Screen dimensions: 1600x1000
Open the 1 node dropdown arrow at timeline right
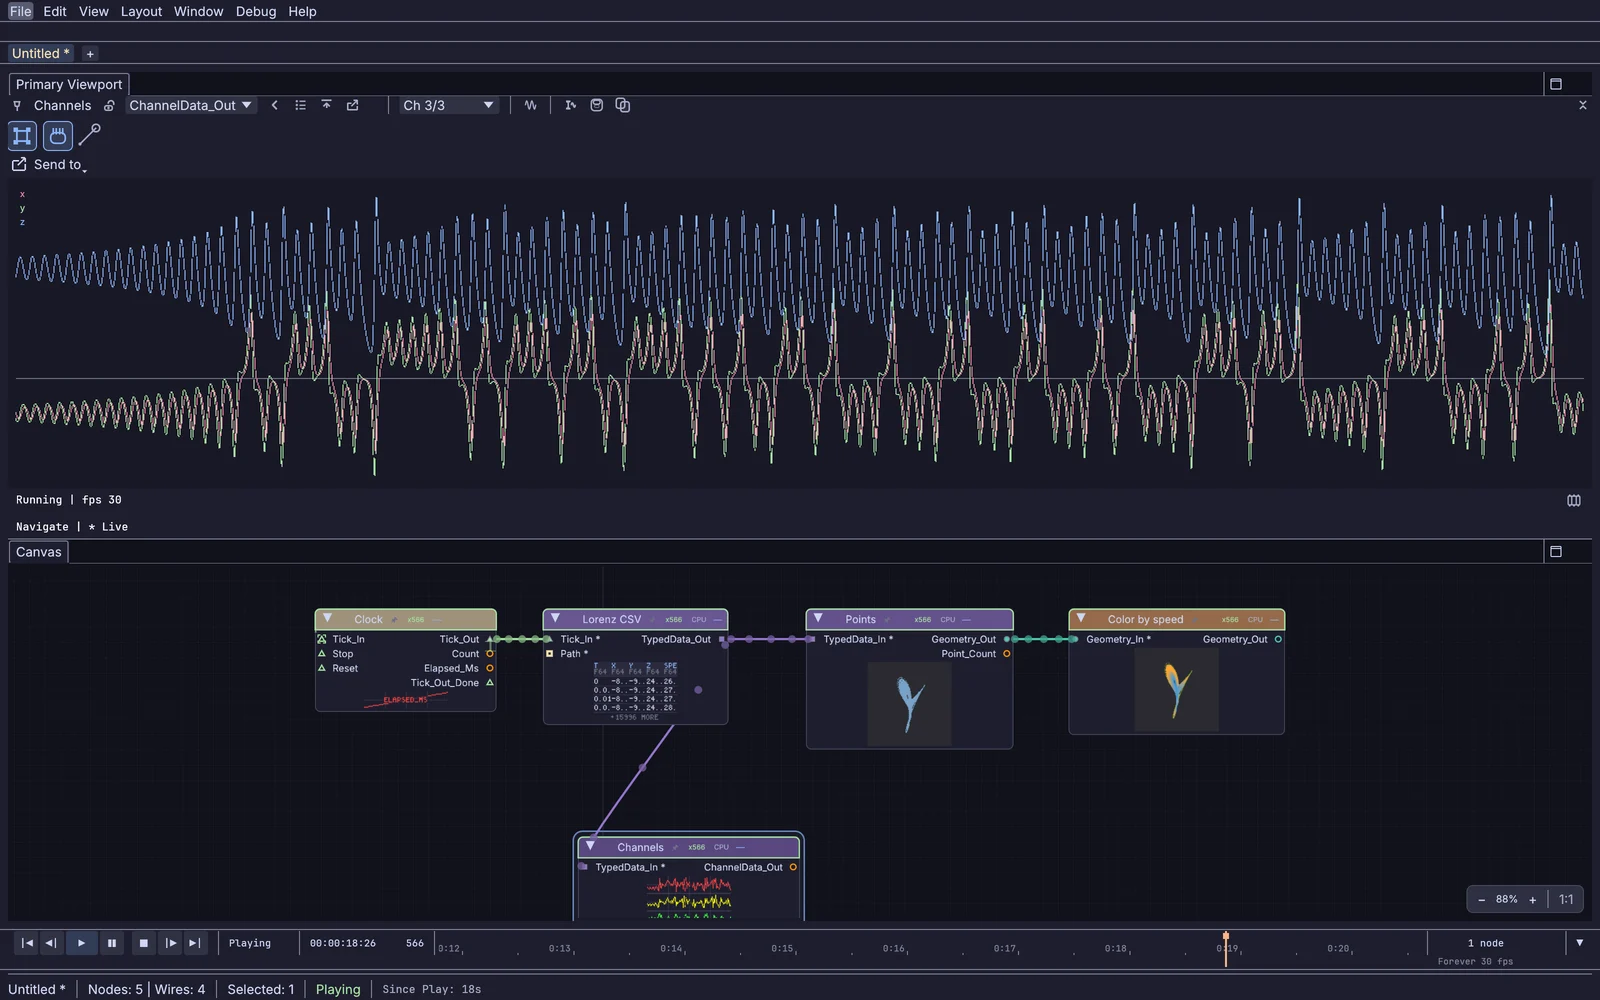1580,943
